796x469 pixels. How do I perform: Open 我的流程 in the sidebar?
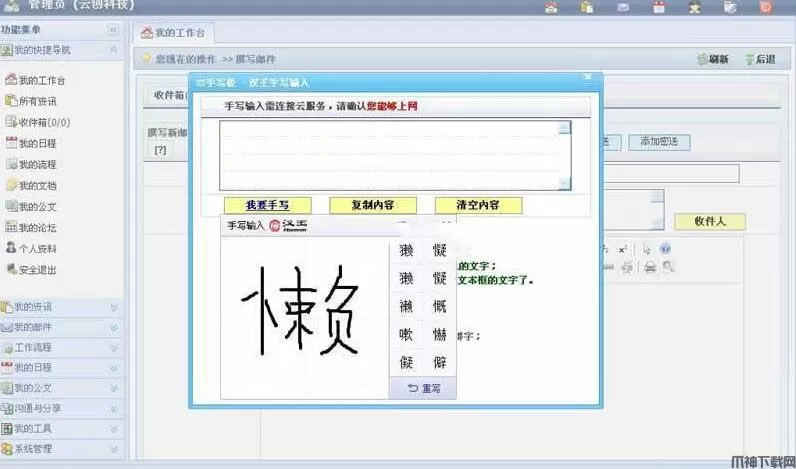(x=30, y=164)
